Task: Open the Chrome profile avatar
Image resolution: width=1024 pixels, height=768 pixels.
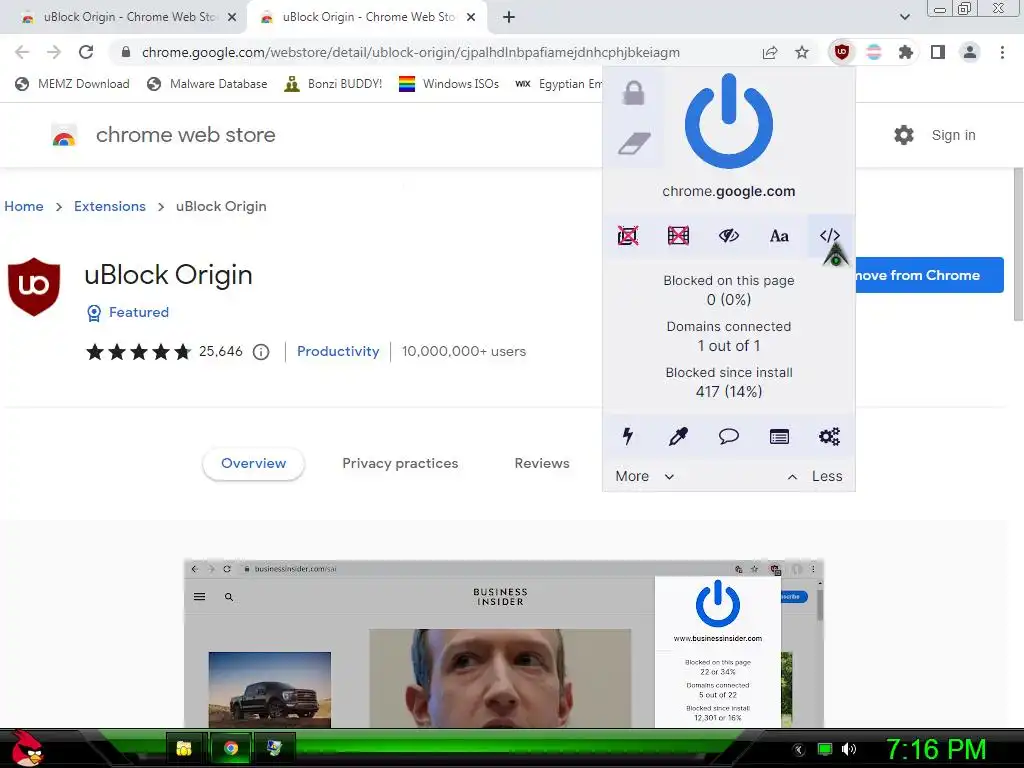Action: coord(970,52)
